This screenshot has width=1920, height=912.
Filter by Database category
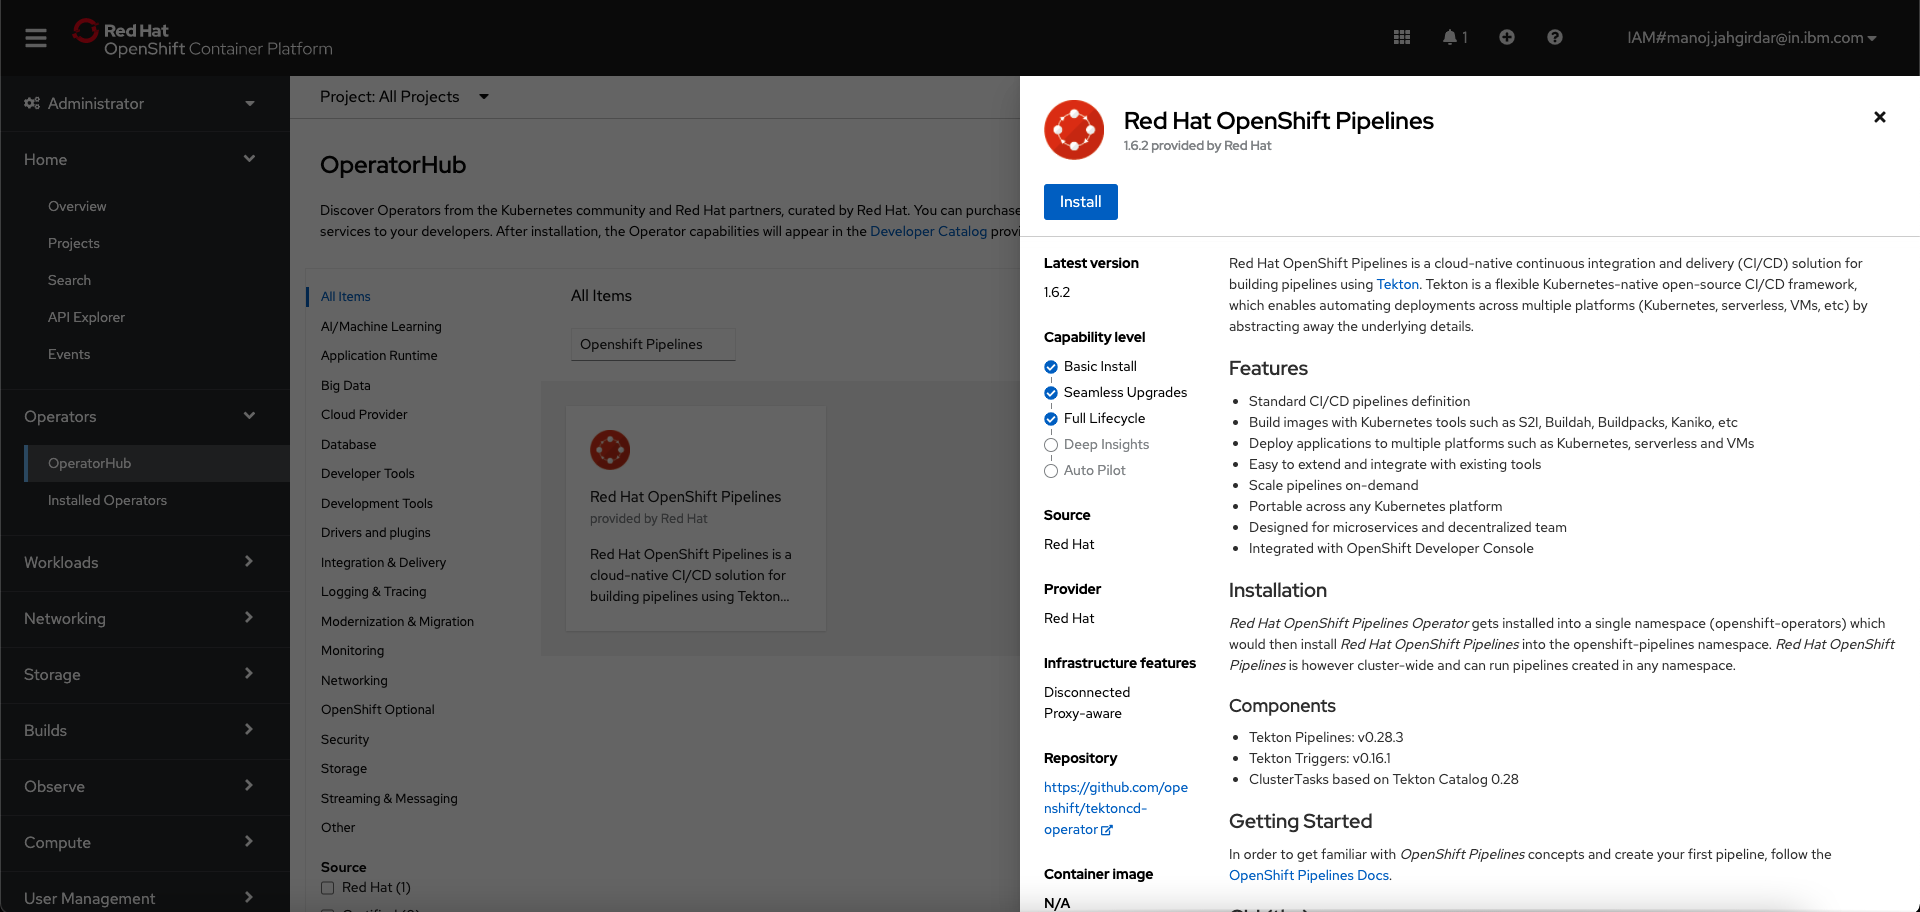349,444
